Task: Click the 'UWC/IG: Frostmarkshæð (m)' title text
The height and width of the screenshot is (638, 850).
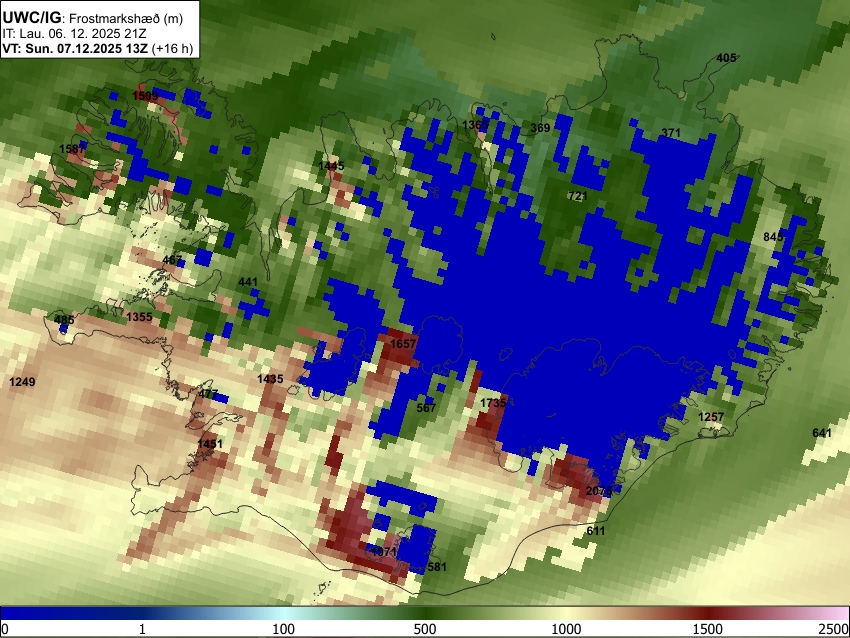Action: point(93,18)
